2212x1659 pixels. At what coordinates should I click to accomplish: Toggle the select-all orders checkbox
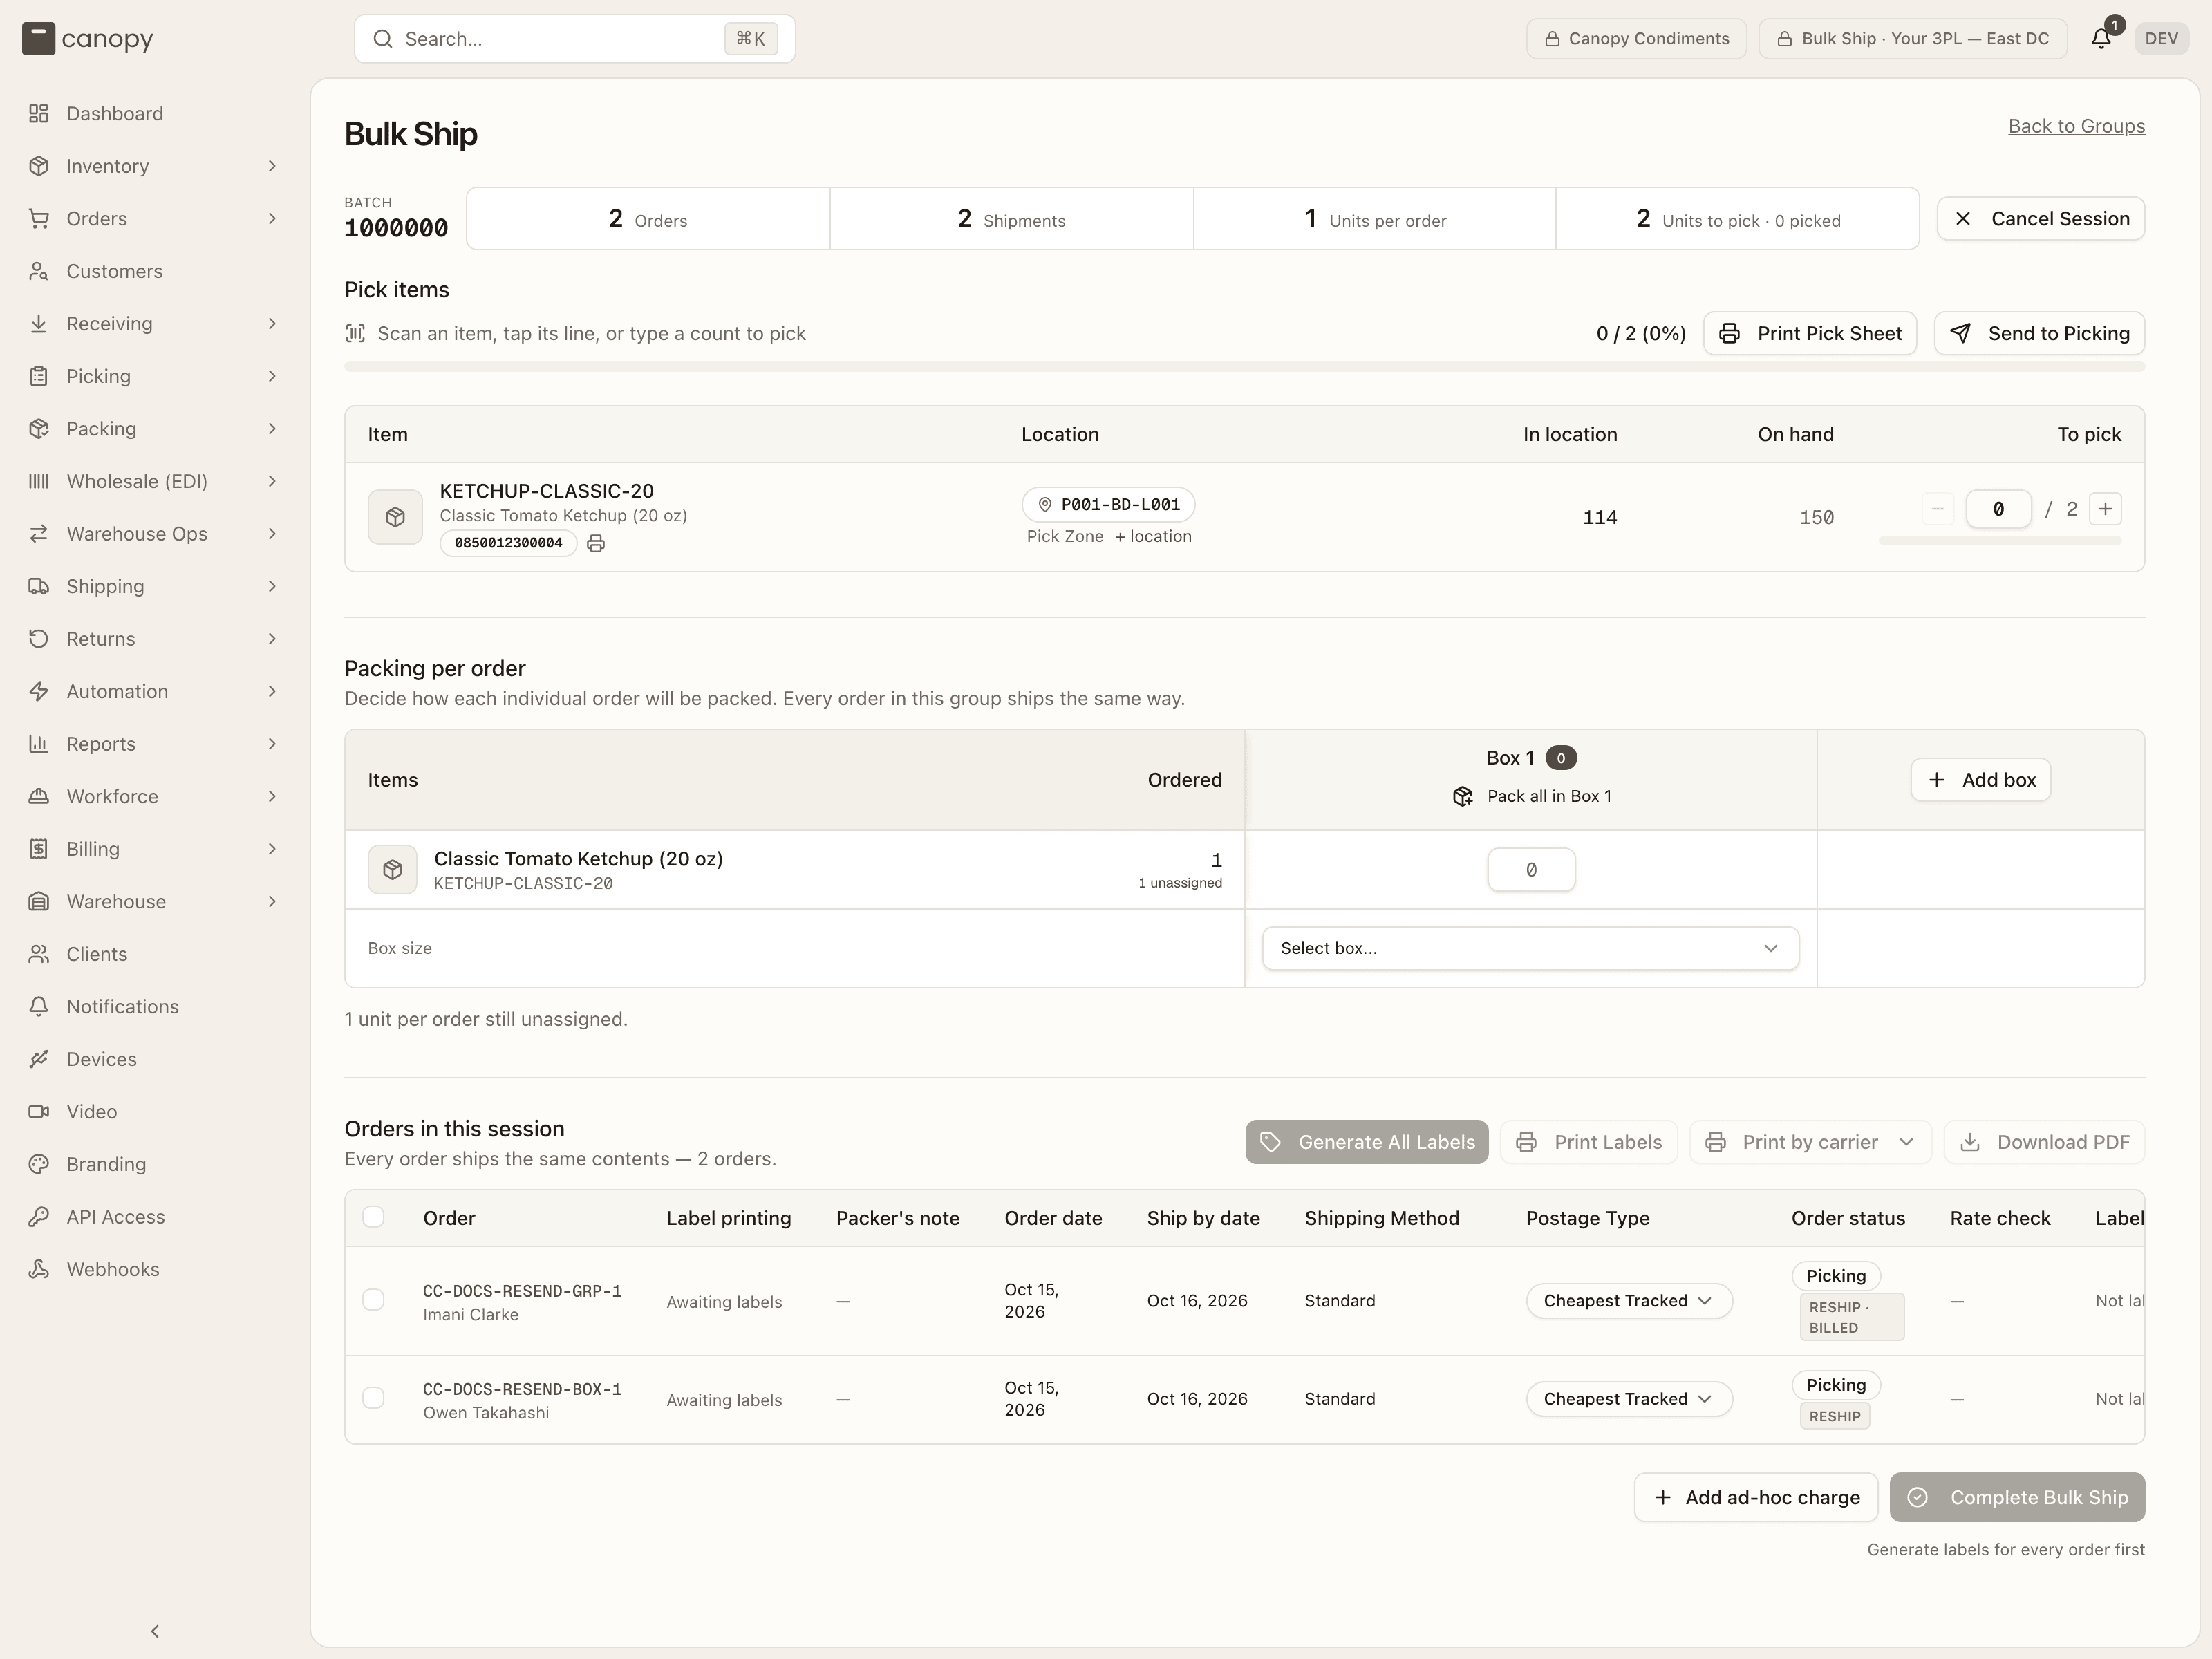[x=373, y=1217]
